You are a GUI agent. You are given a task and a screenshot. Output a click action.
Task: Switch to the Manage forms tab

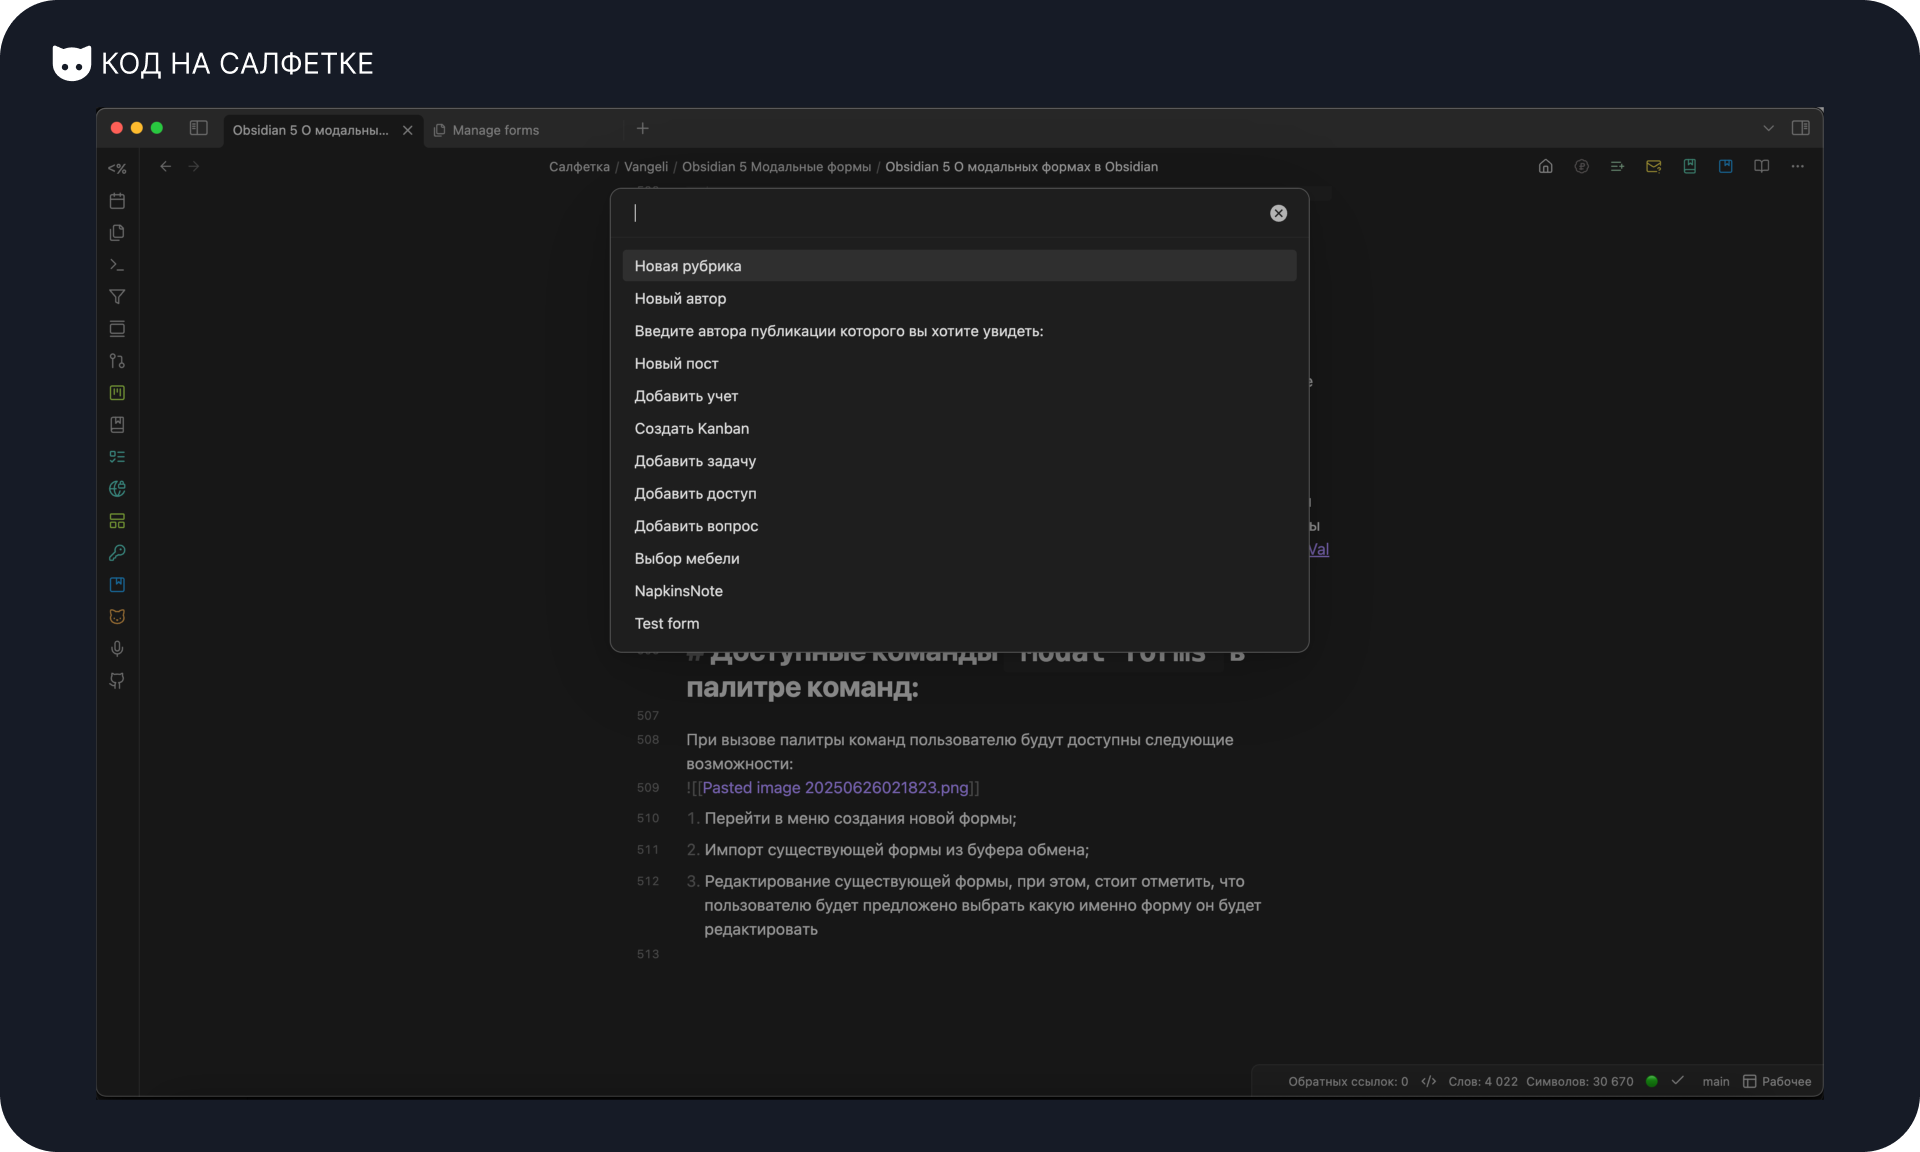coord(496,130)
